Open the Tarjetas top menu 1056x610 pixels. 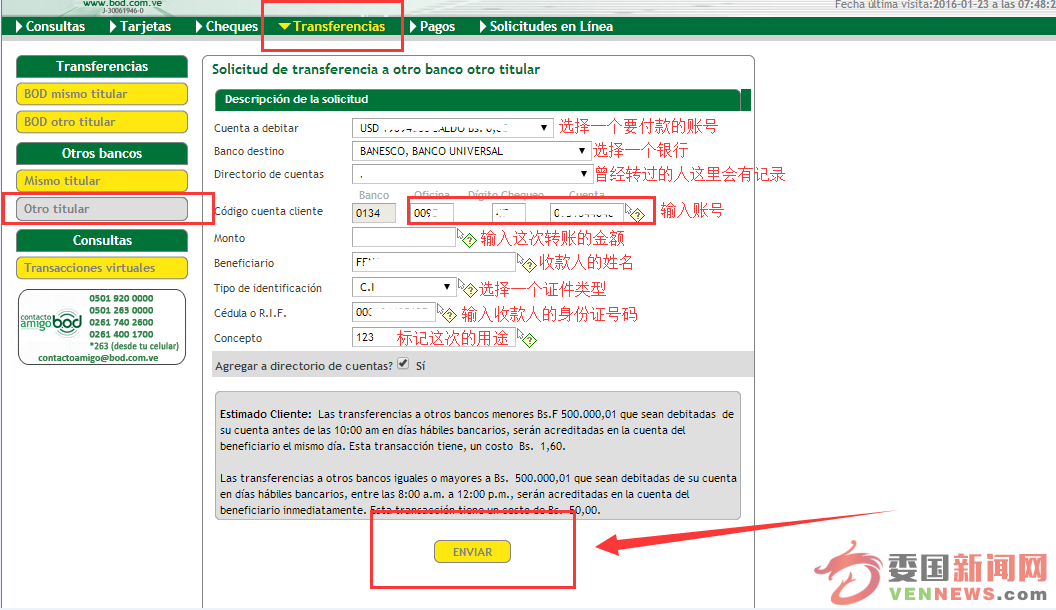click(140, 26)
